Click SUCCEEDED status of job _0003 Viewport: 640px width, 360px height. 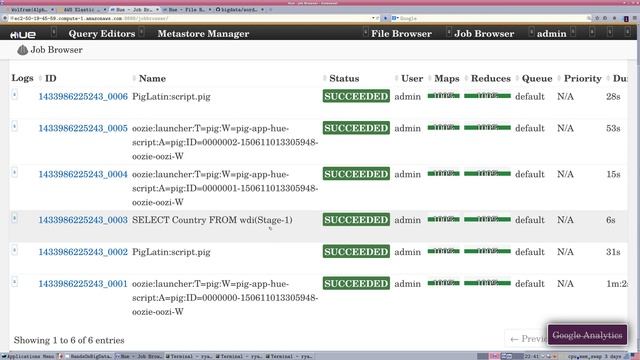pos(356,220)
